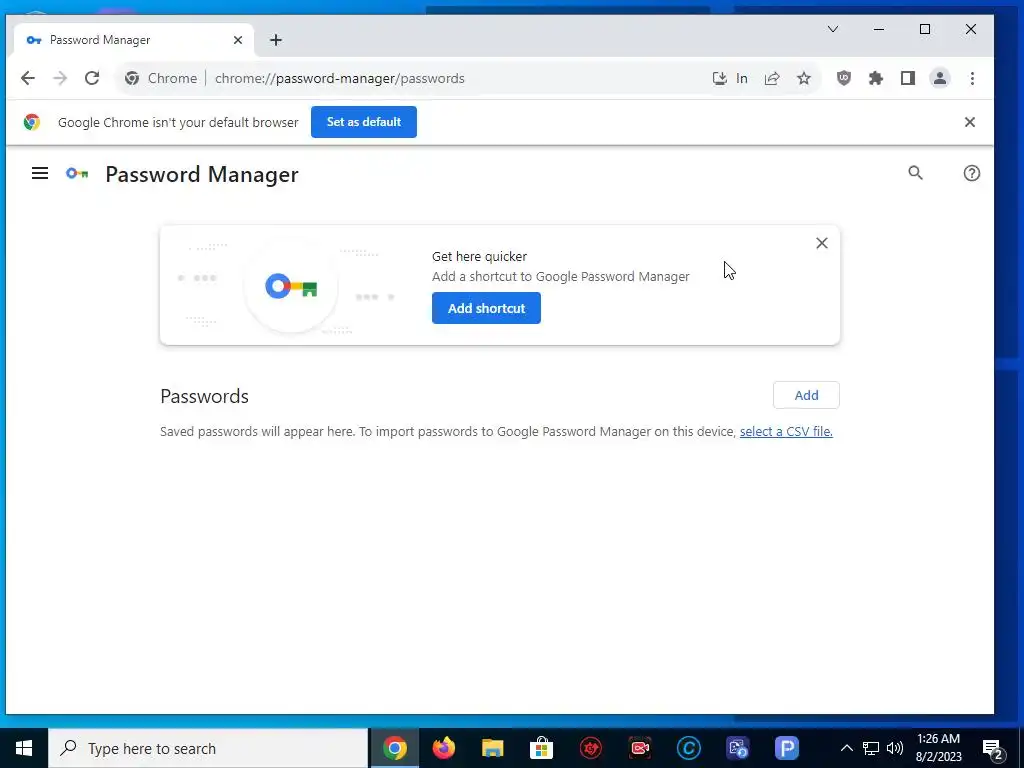The width and height of the screenshot is (1024, 768).
Task: Open the notification center icon
Action: pos(993,748)
